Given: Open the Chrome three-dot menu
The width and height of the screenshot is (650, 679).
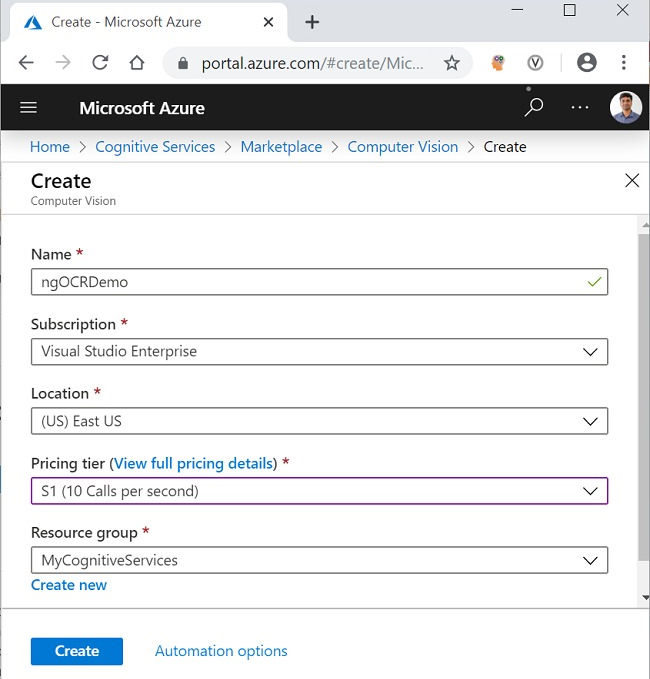Looking at the screenshot, I should 624,63.
